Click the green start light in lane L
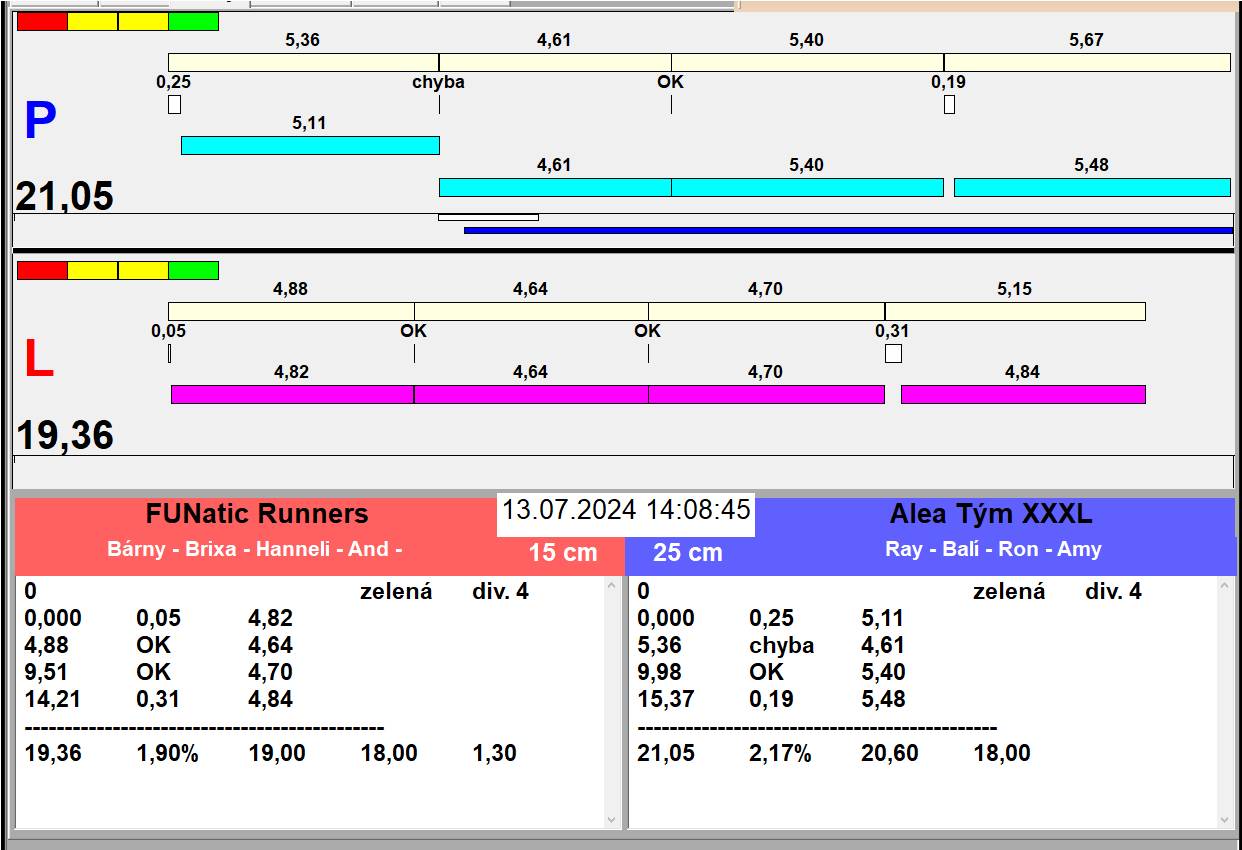Screen dimensions: 1242x850 pos(193,270)
